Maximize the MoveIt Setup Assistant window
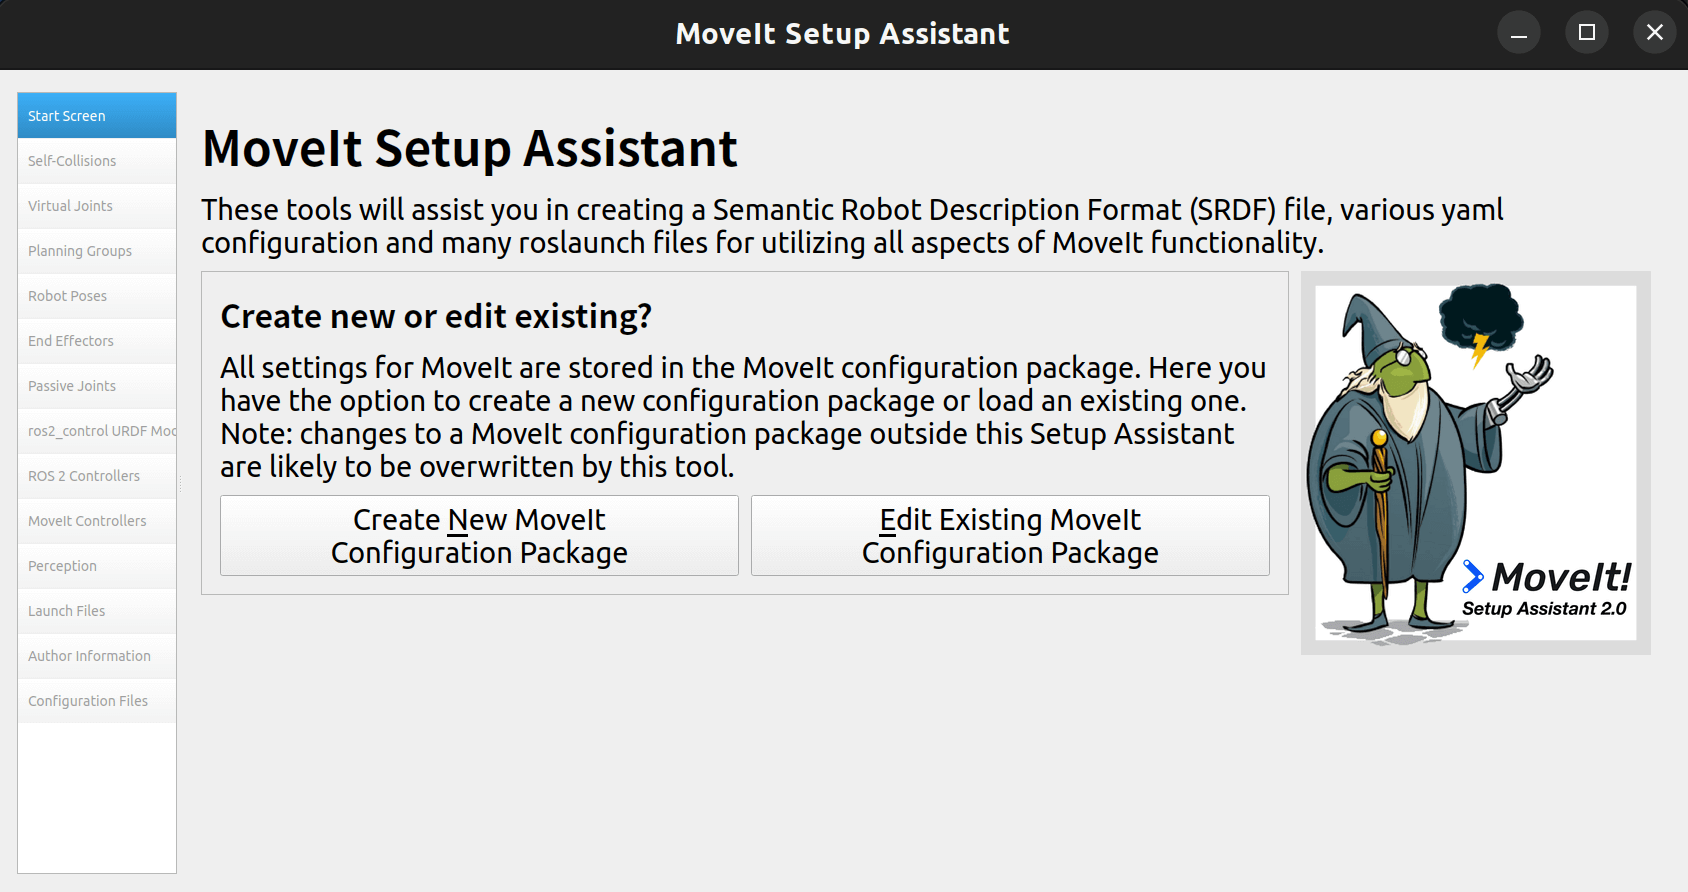 click(x=1587, y=33)
